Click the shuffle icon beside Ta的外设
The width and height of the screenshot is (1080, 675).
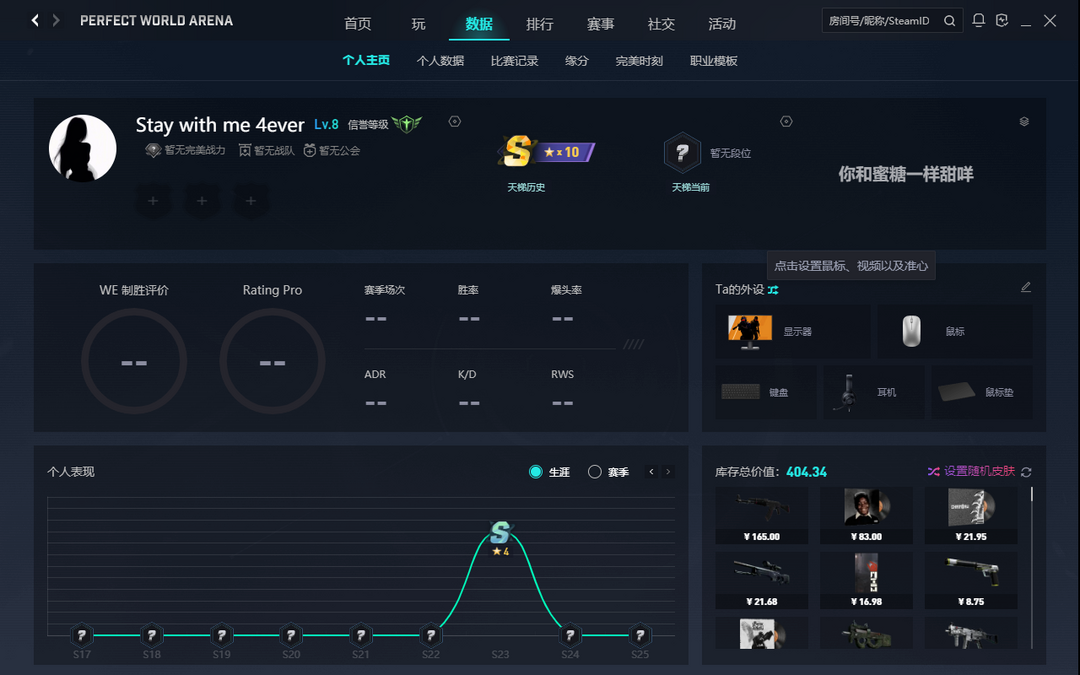(773, 290)
